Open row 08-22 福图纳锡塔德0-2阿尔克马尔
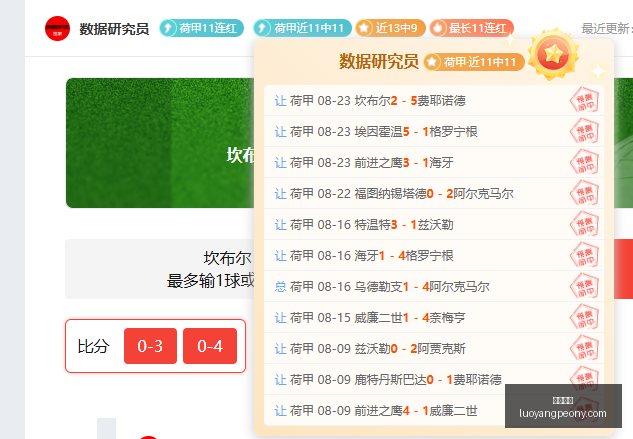Viewport: 633px width, 439px height. pos(434,193)
